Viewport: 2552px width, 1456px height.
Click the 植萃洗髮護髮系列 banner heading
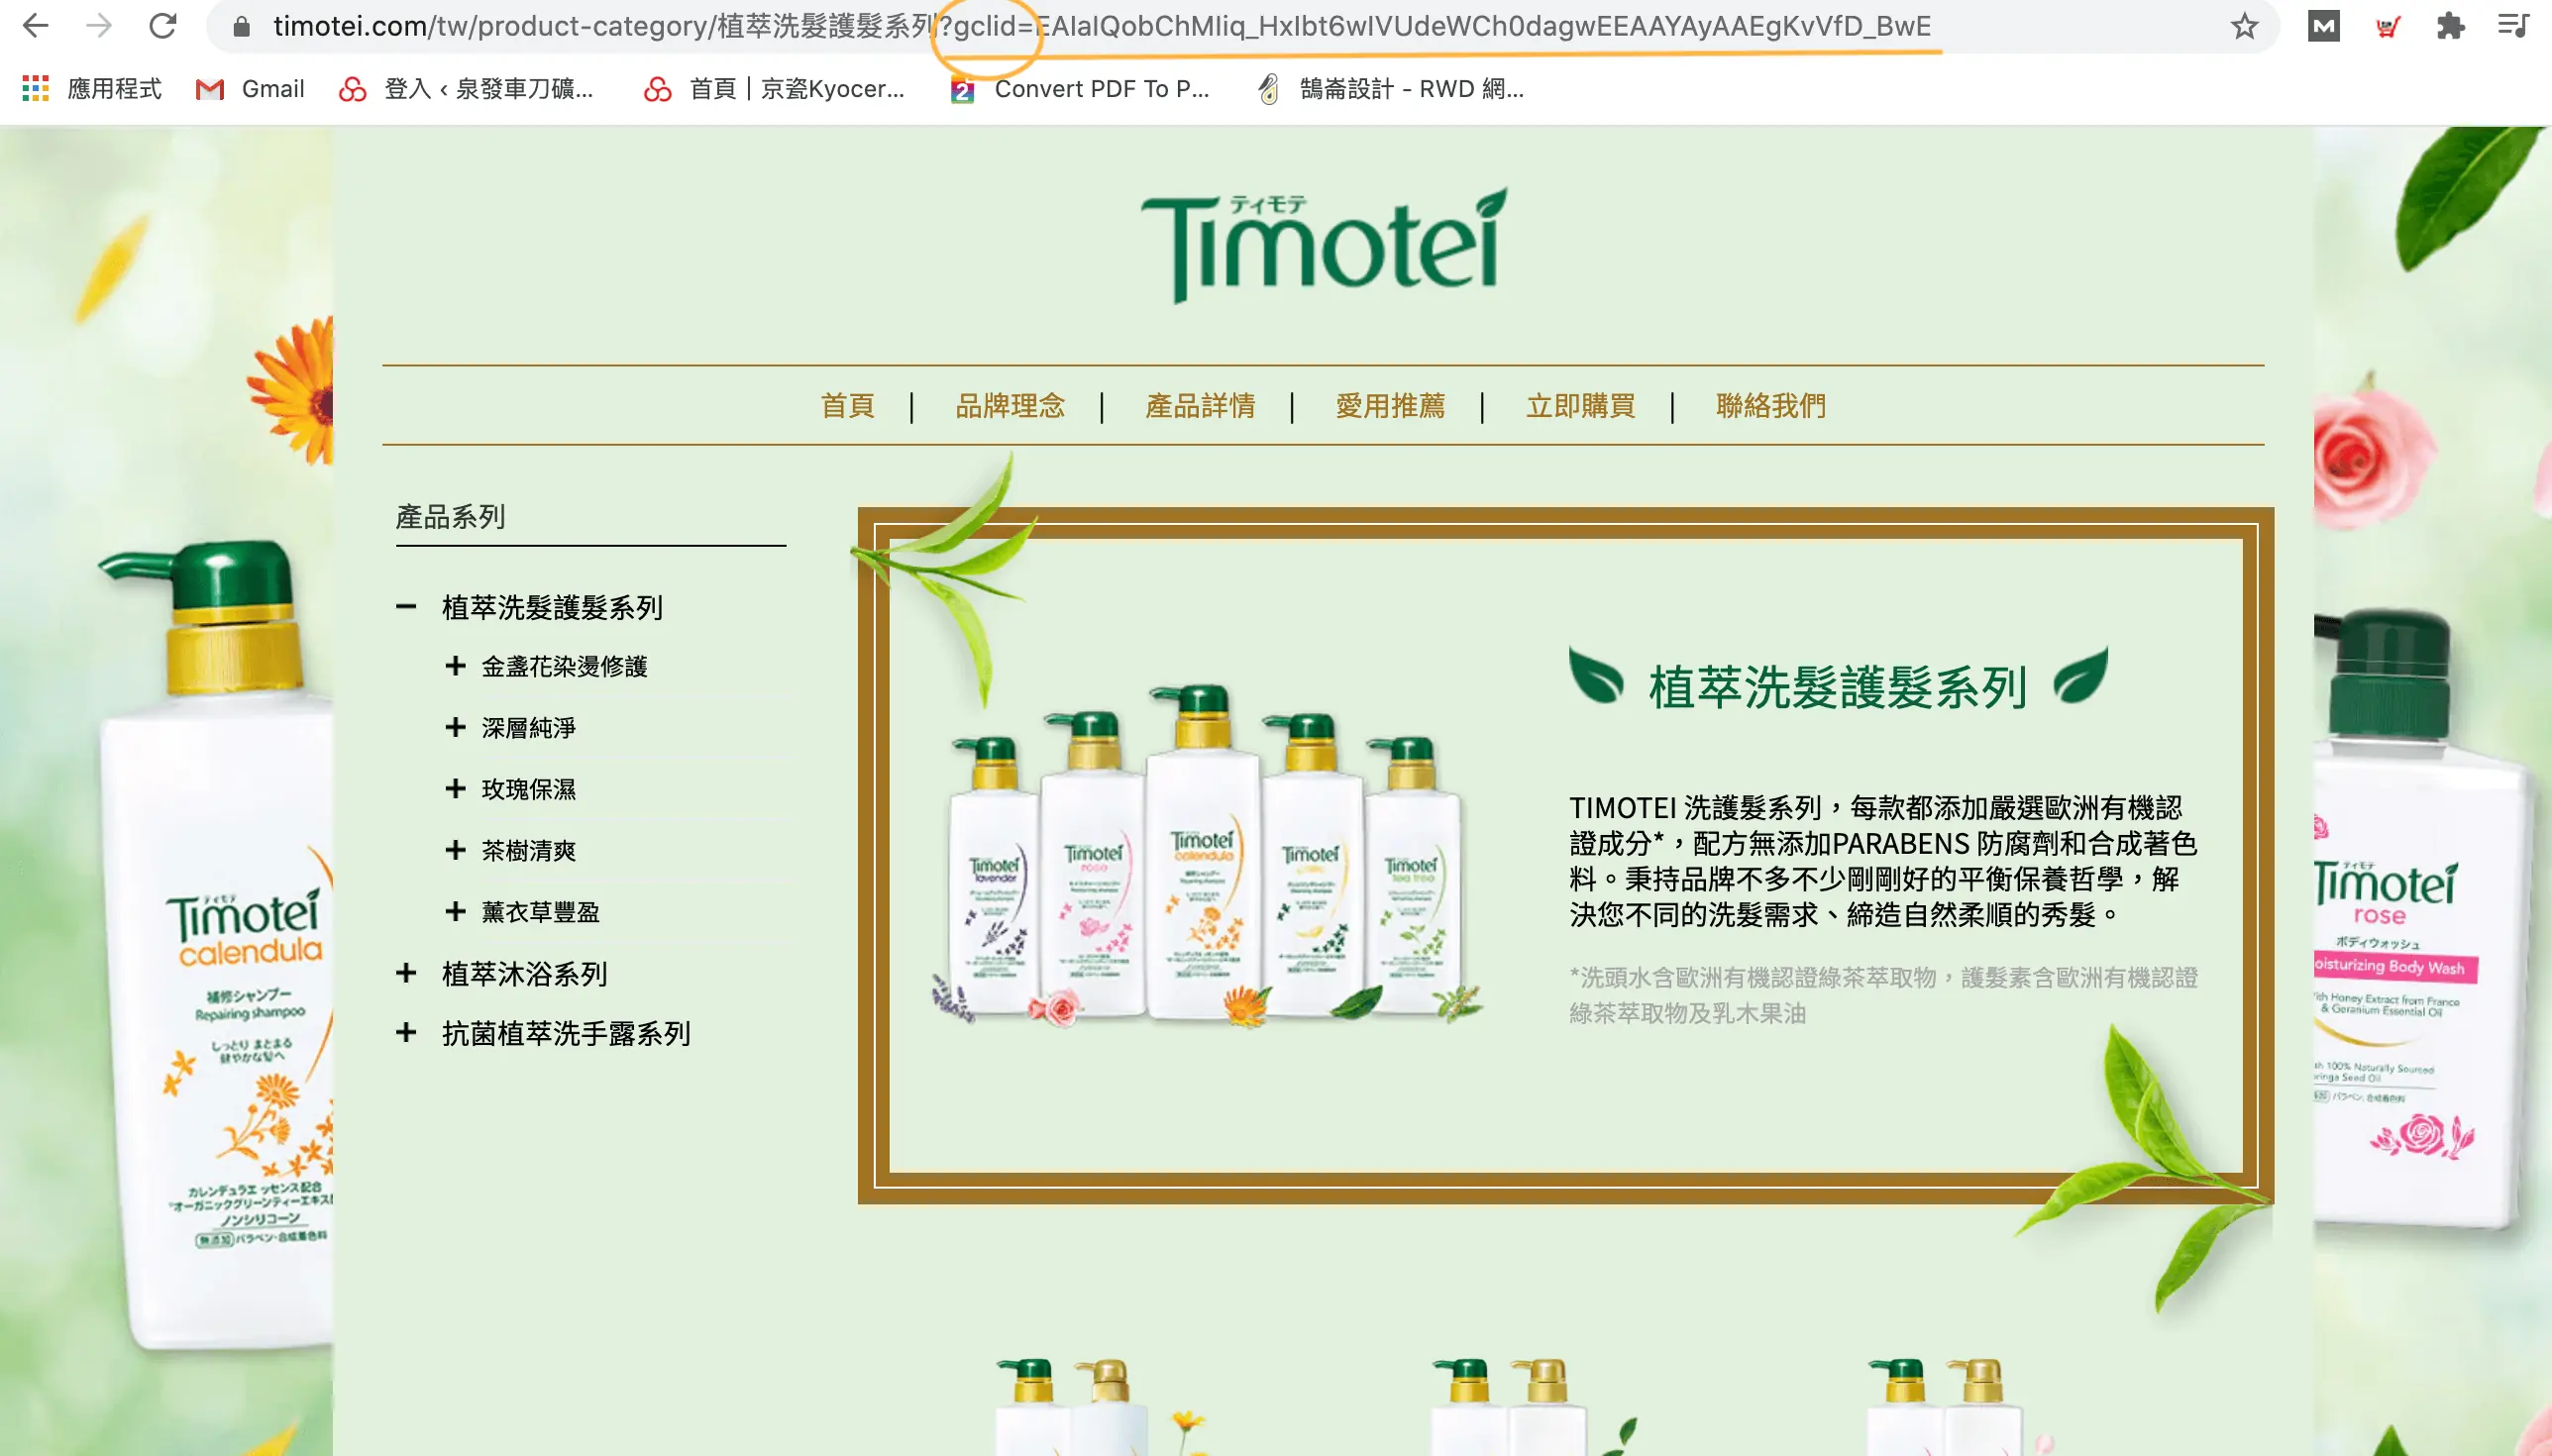(1838, 687)
